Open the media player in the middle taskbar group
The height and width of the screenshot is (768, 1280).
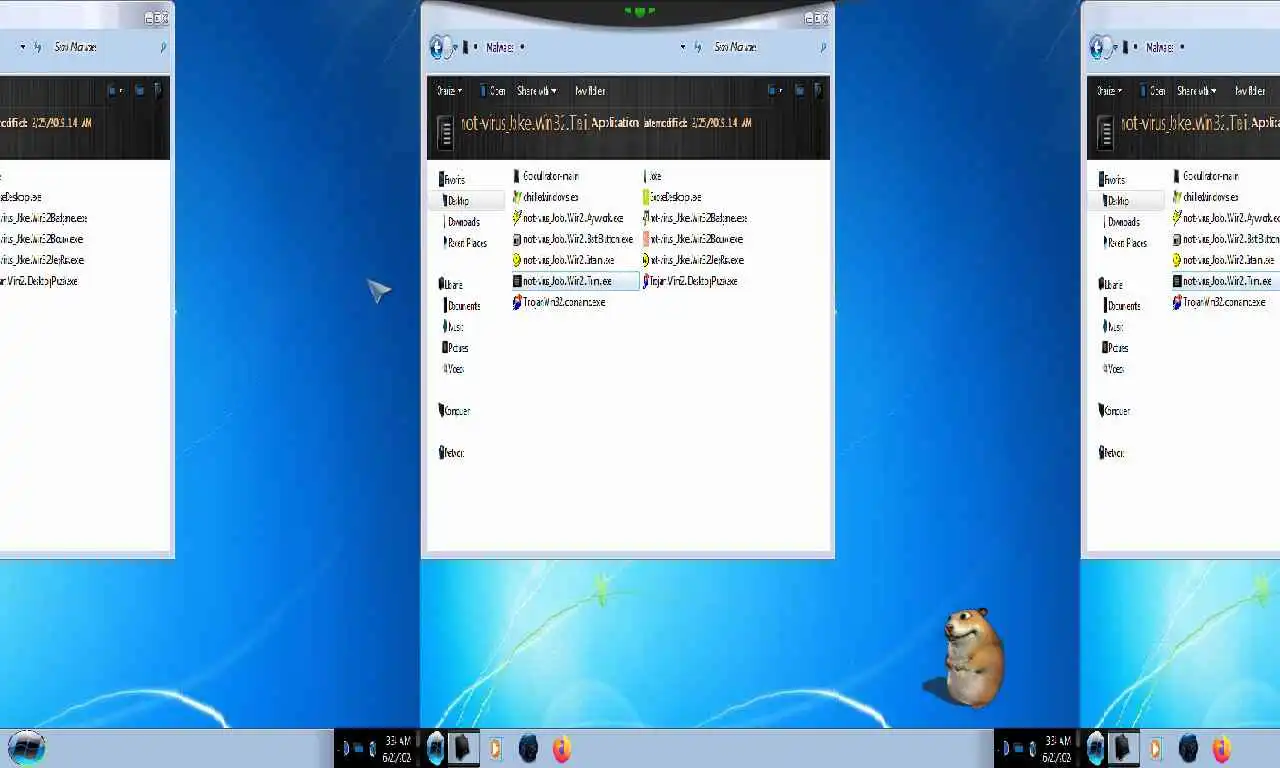[x=495, y=748]
